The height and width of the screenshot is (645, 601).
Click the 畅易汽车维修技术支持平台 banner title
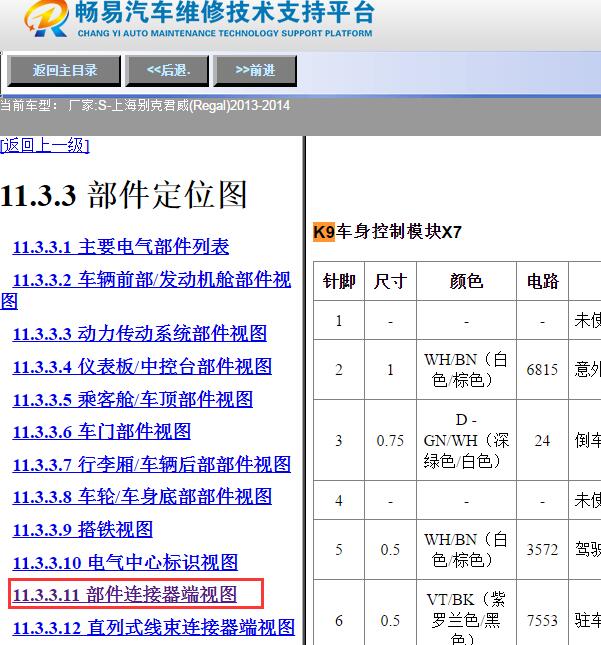tap(225, 12)
